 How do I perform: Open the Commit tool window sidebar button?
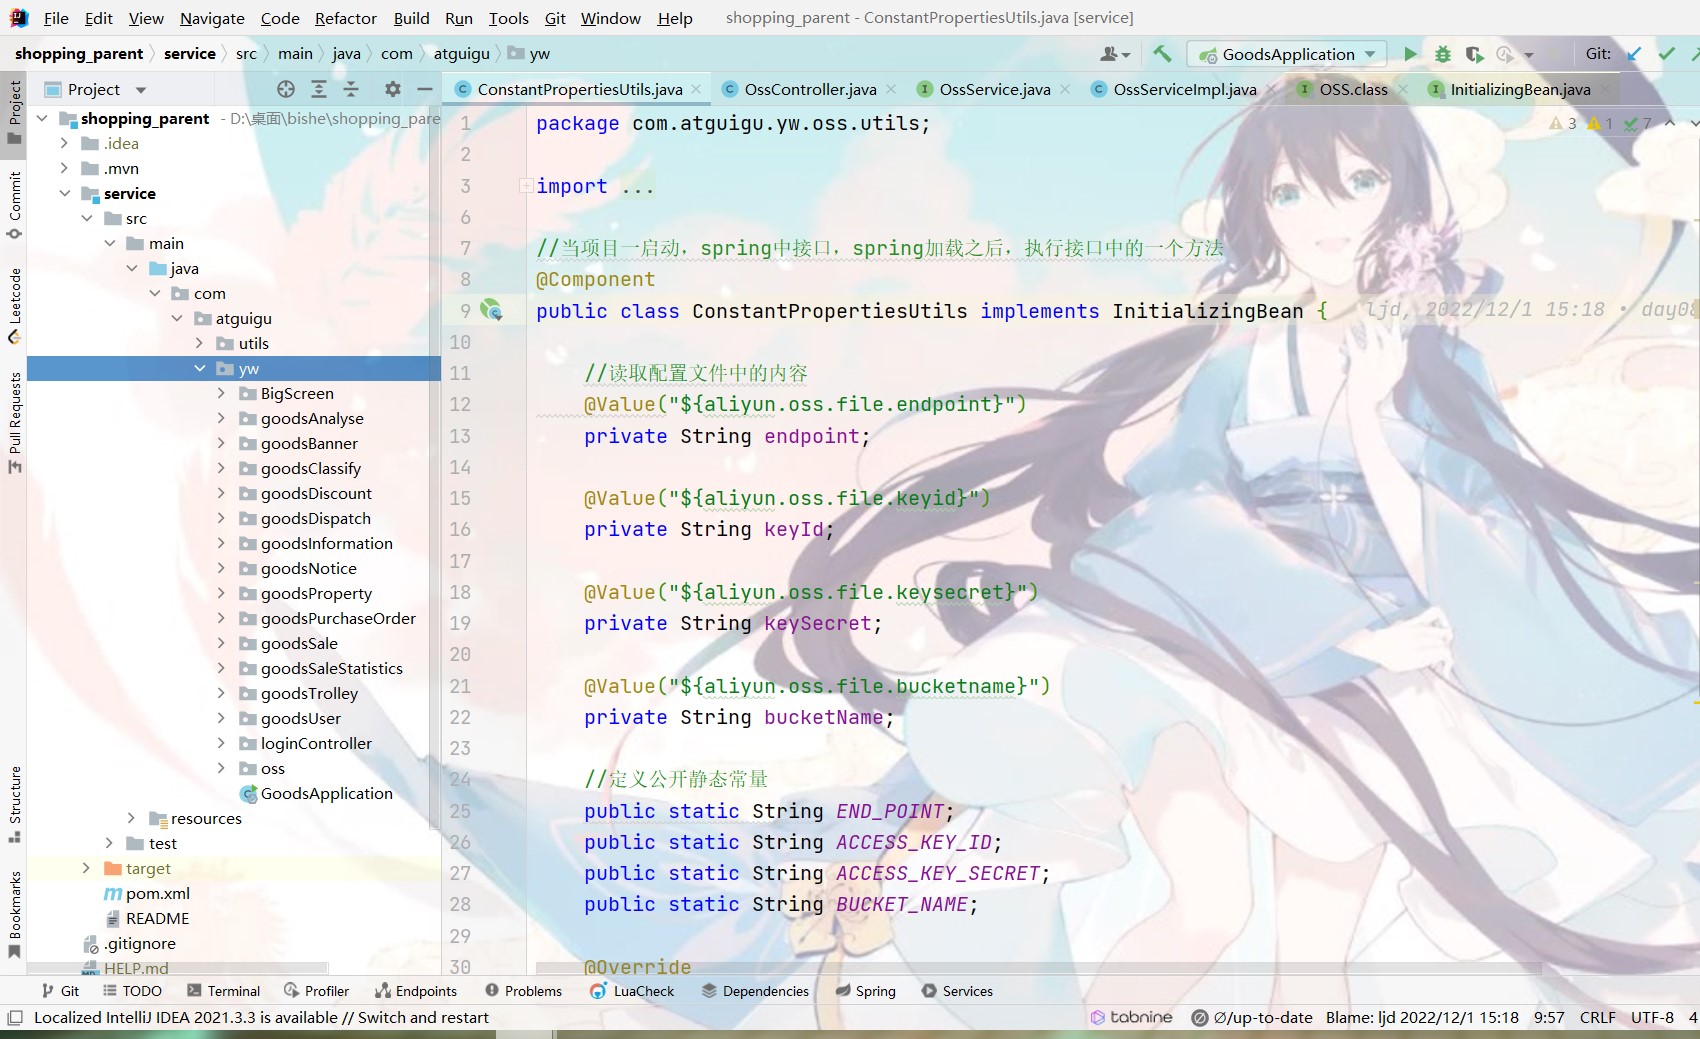point(14,205)
